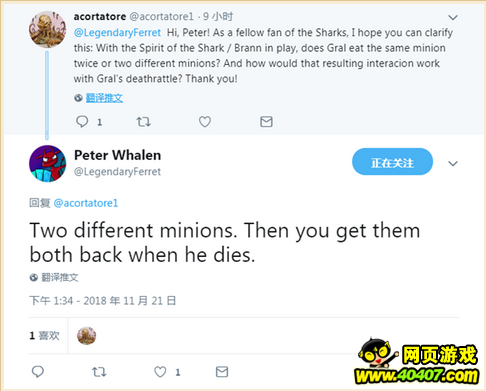Screen dimensions: 486x391
Task: Send acortatore's tweet via envelope icon
Action: coord(266,122)
